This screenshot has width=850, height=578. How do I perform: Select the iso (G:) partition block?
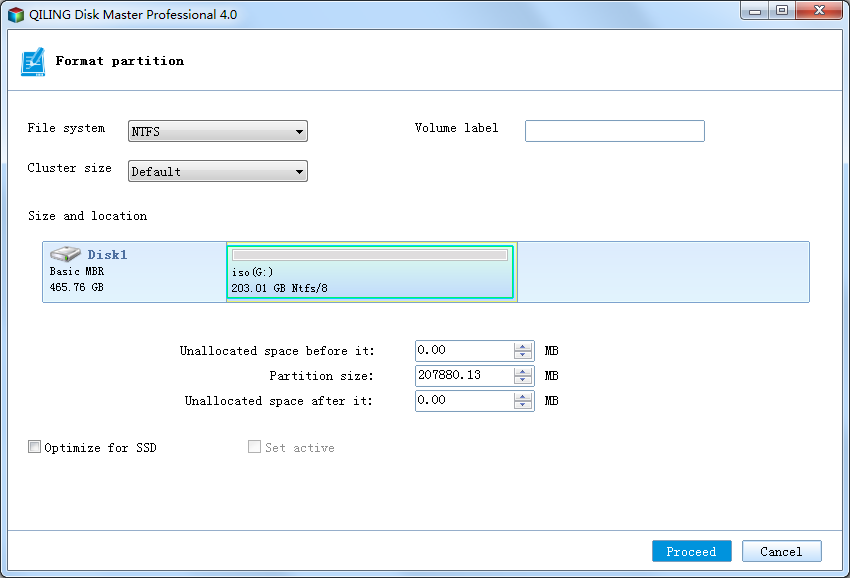[370, 272]
